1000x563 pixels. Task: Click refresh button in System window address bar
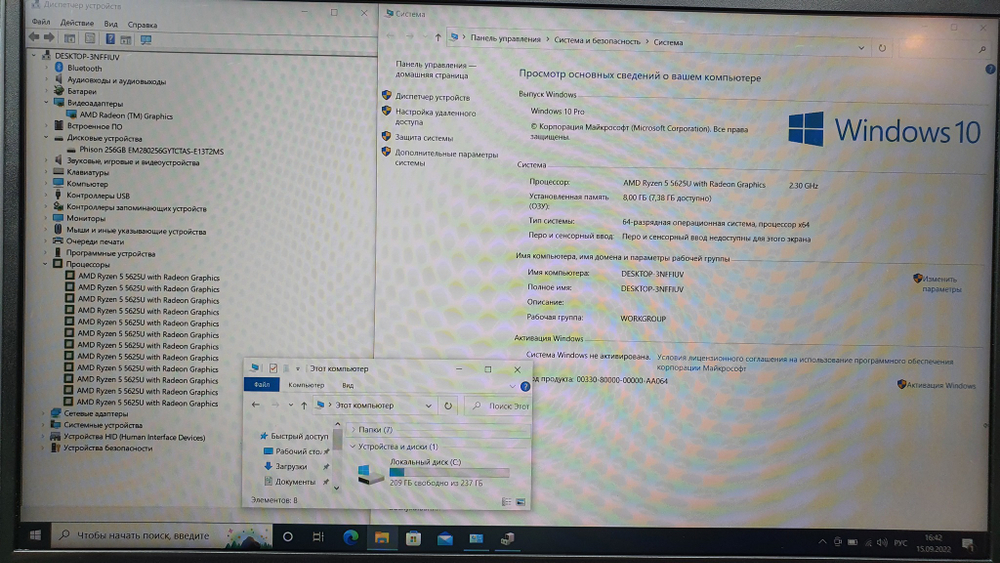882,48
